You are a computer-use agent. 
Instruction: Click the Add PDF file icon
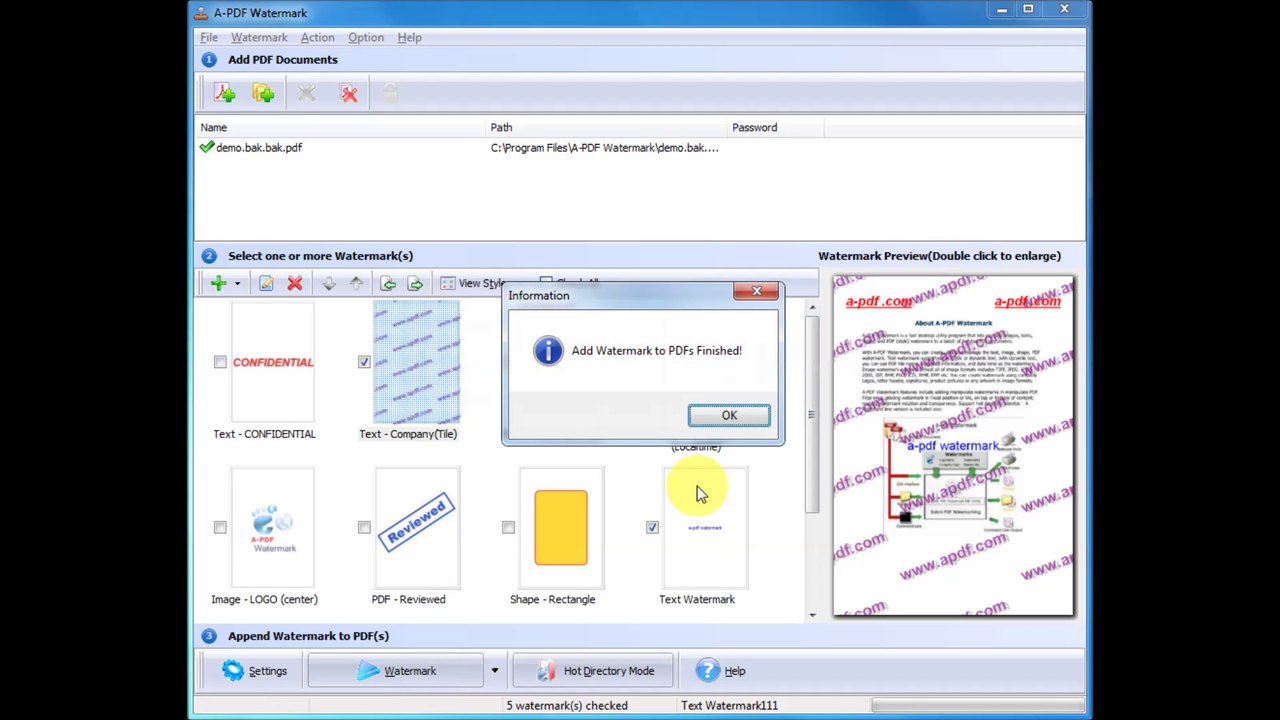pyautogui.click(x=224, y=93)
